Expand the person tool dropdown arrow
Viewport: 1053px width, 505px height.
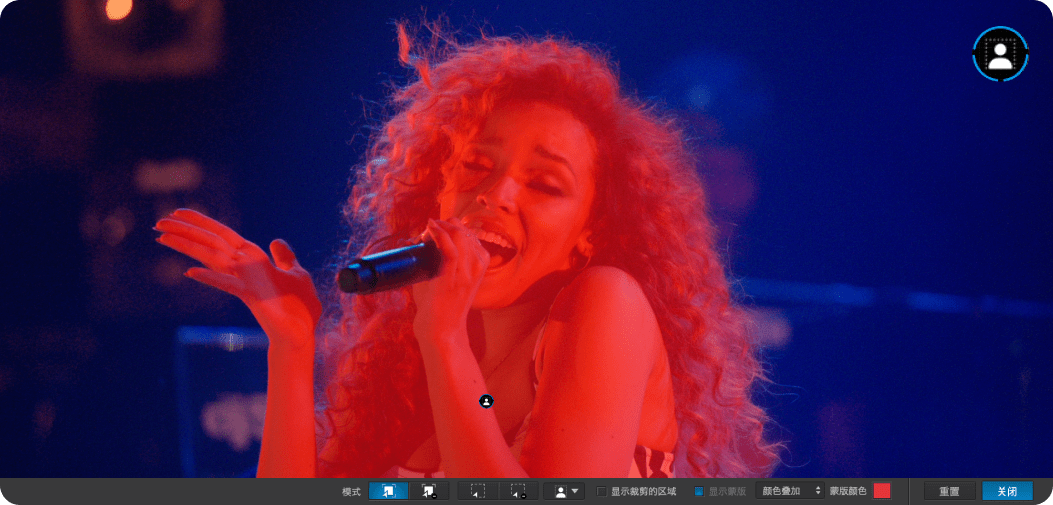(x=575, y=491)
